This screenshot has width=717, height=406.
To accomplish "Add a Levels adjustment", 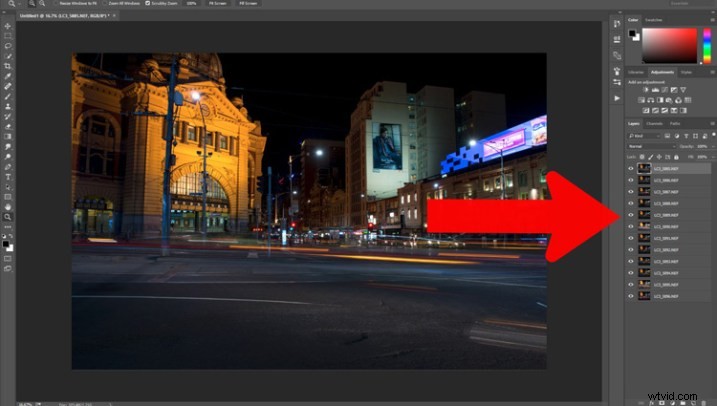I will 655,90.
